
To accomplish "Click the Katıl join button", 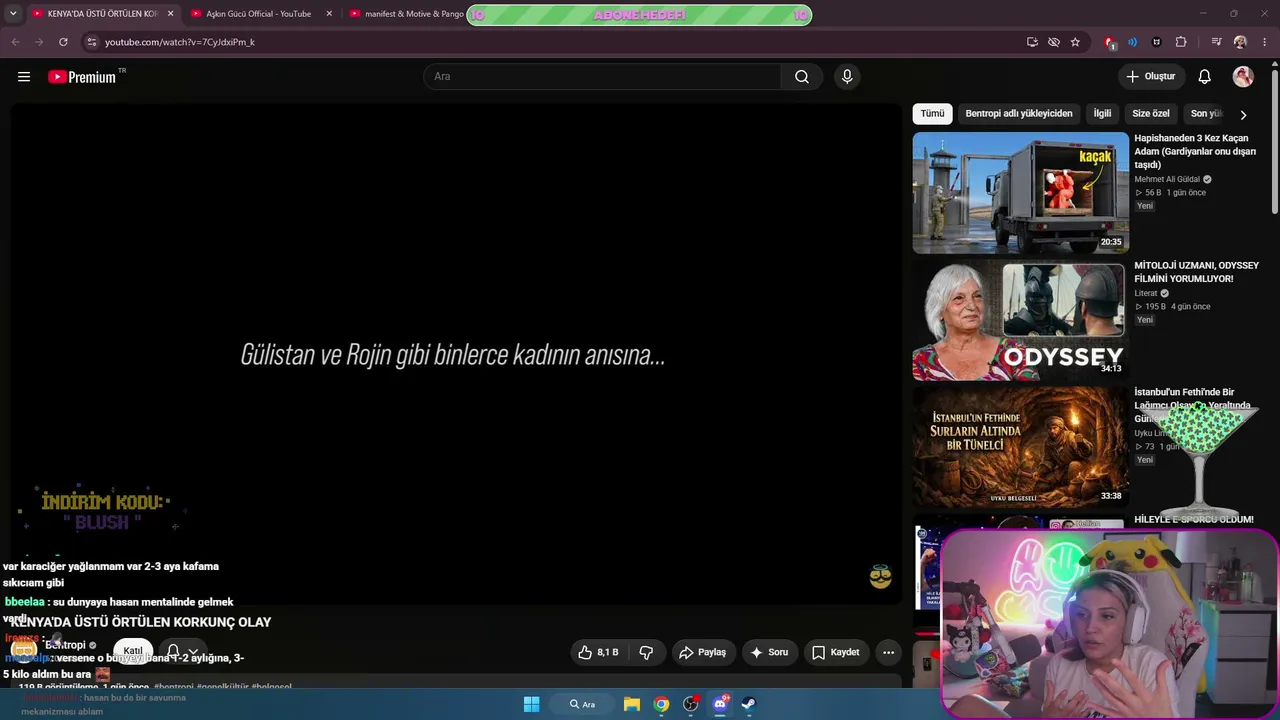I will click(133, 651).
